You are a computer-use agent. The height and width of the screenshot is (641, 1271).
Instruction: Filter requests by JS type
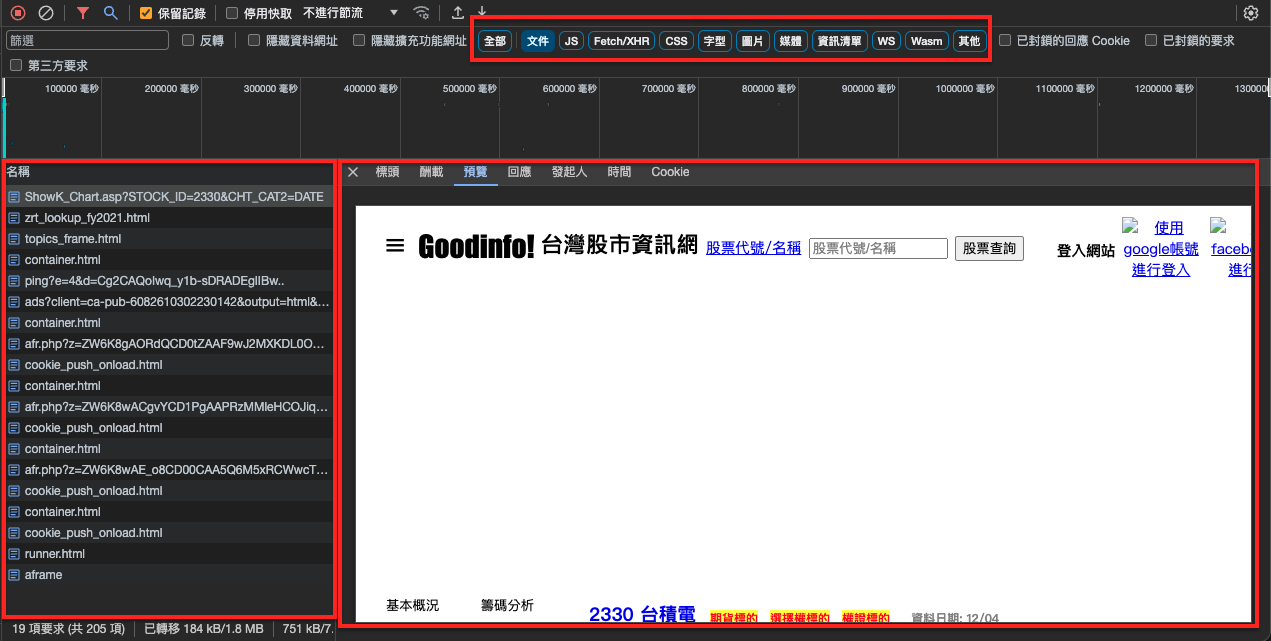[571, 41]
